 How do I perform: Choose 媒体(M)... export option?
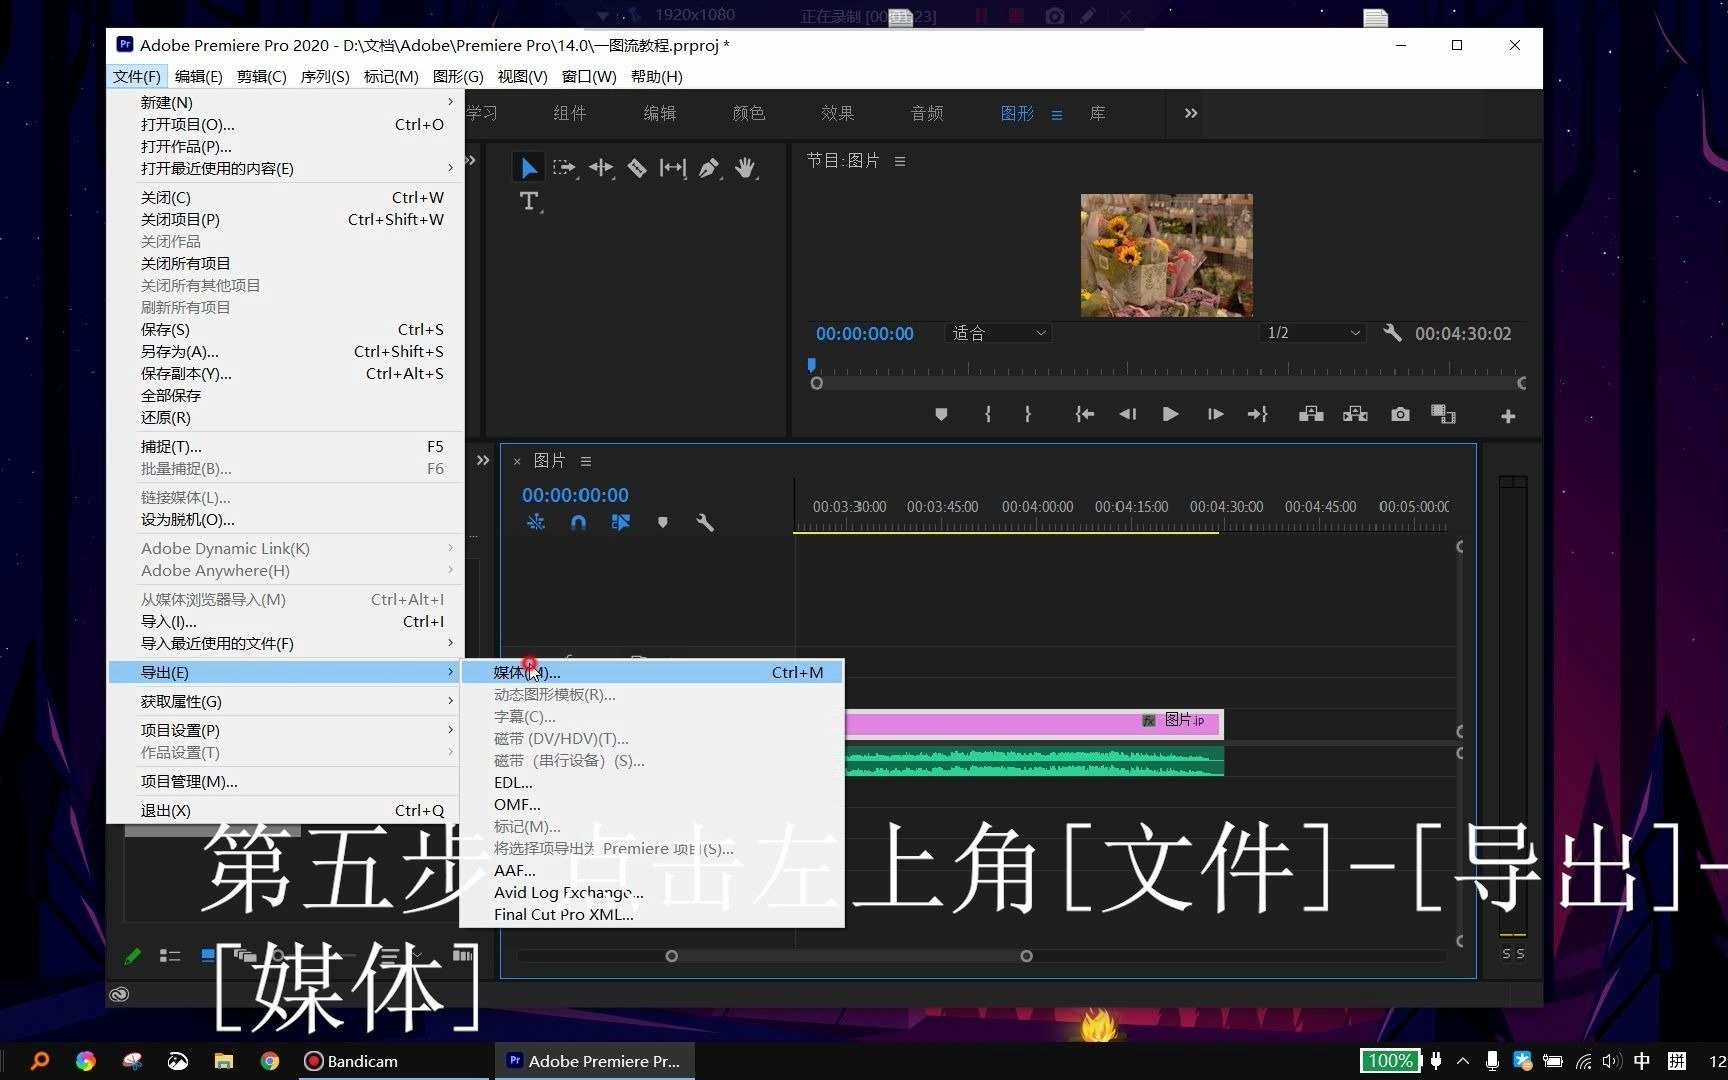coord(652,672)
